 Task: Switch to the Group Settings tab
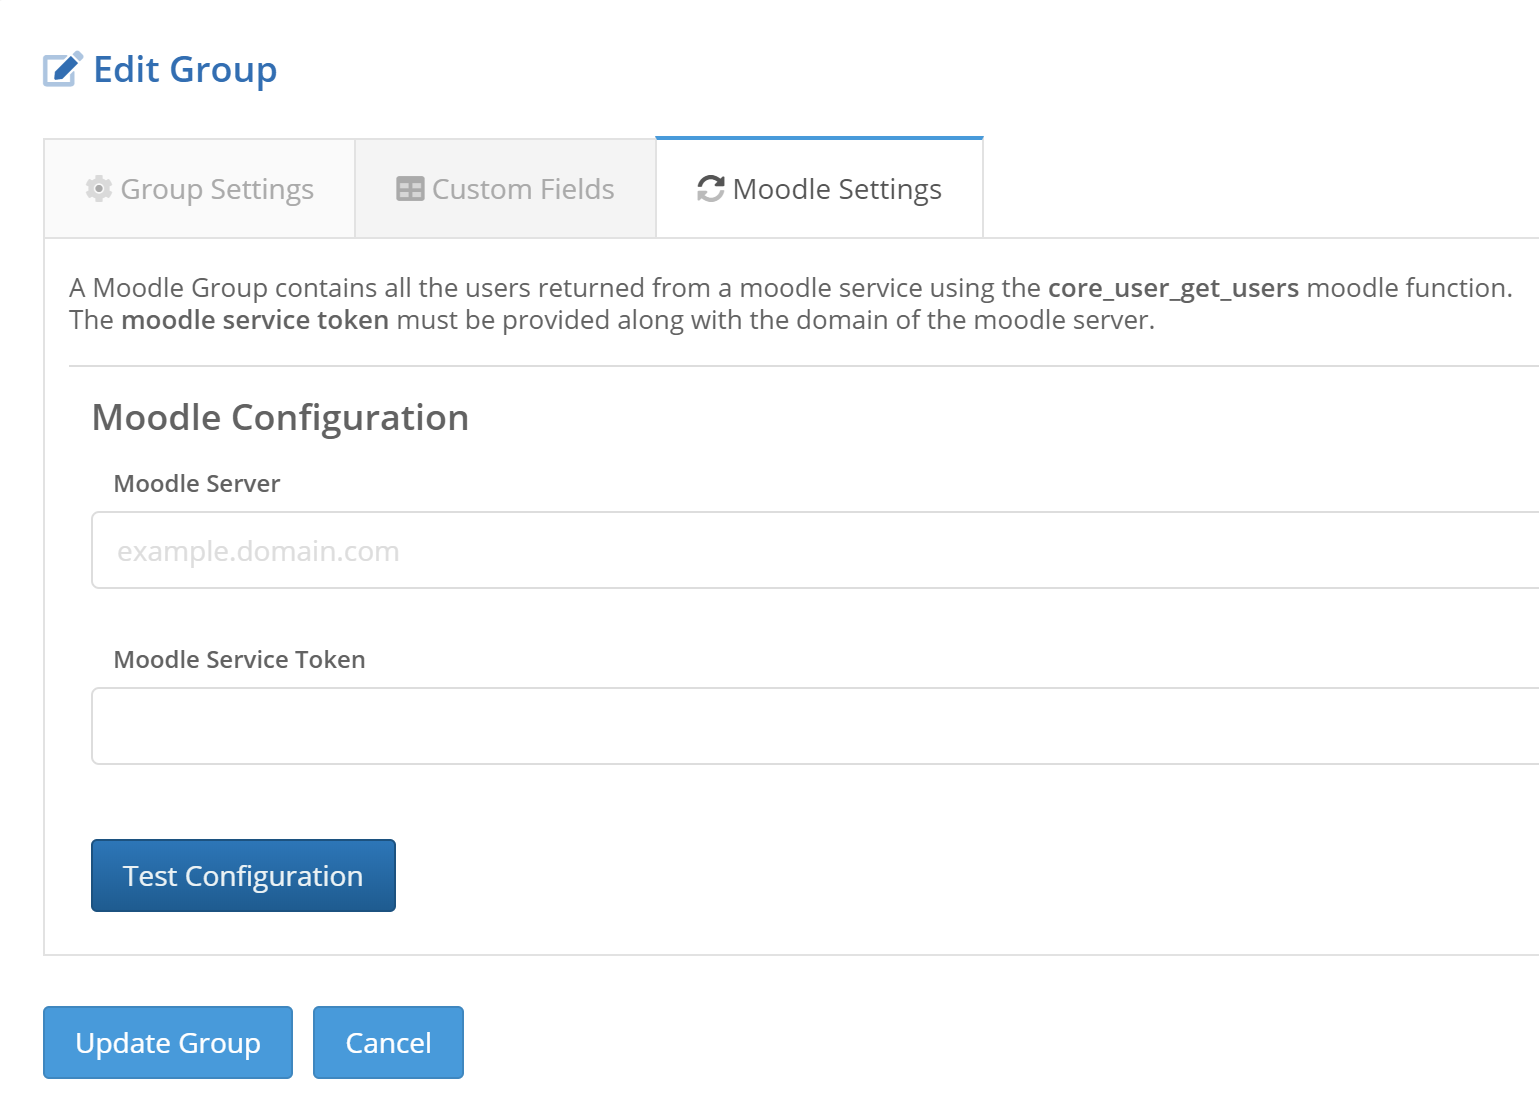pyautogui.click(x=200, y=189)
